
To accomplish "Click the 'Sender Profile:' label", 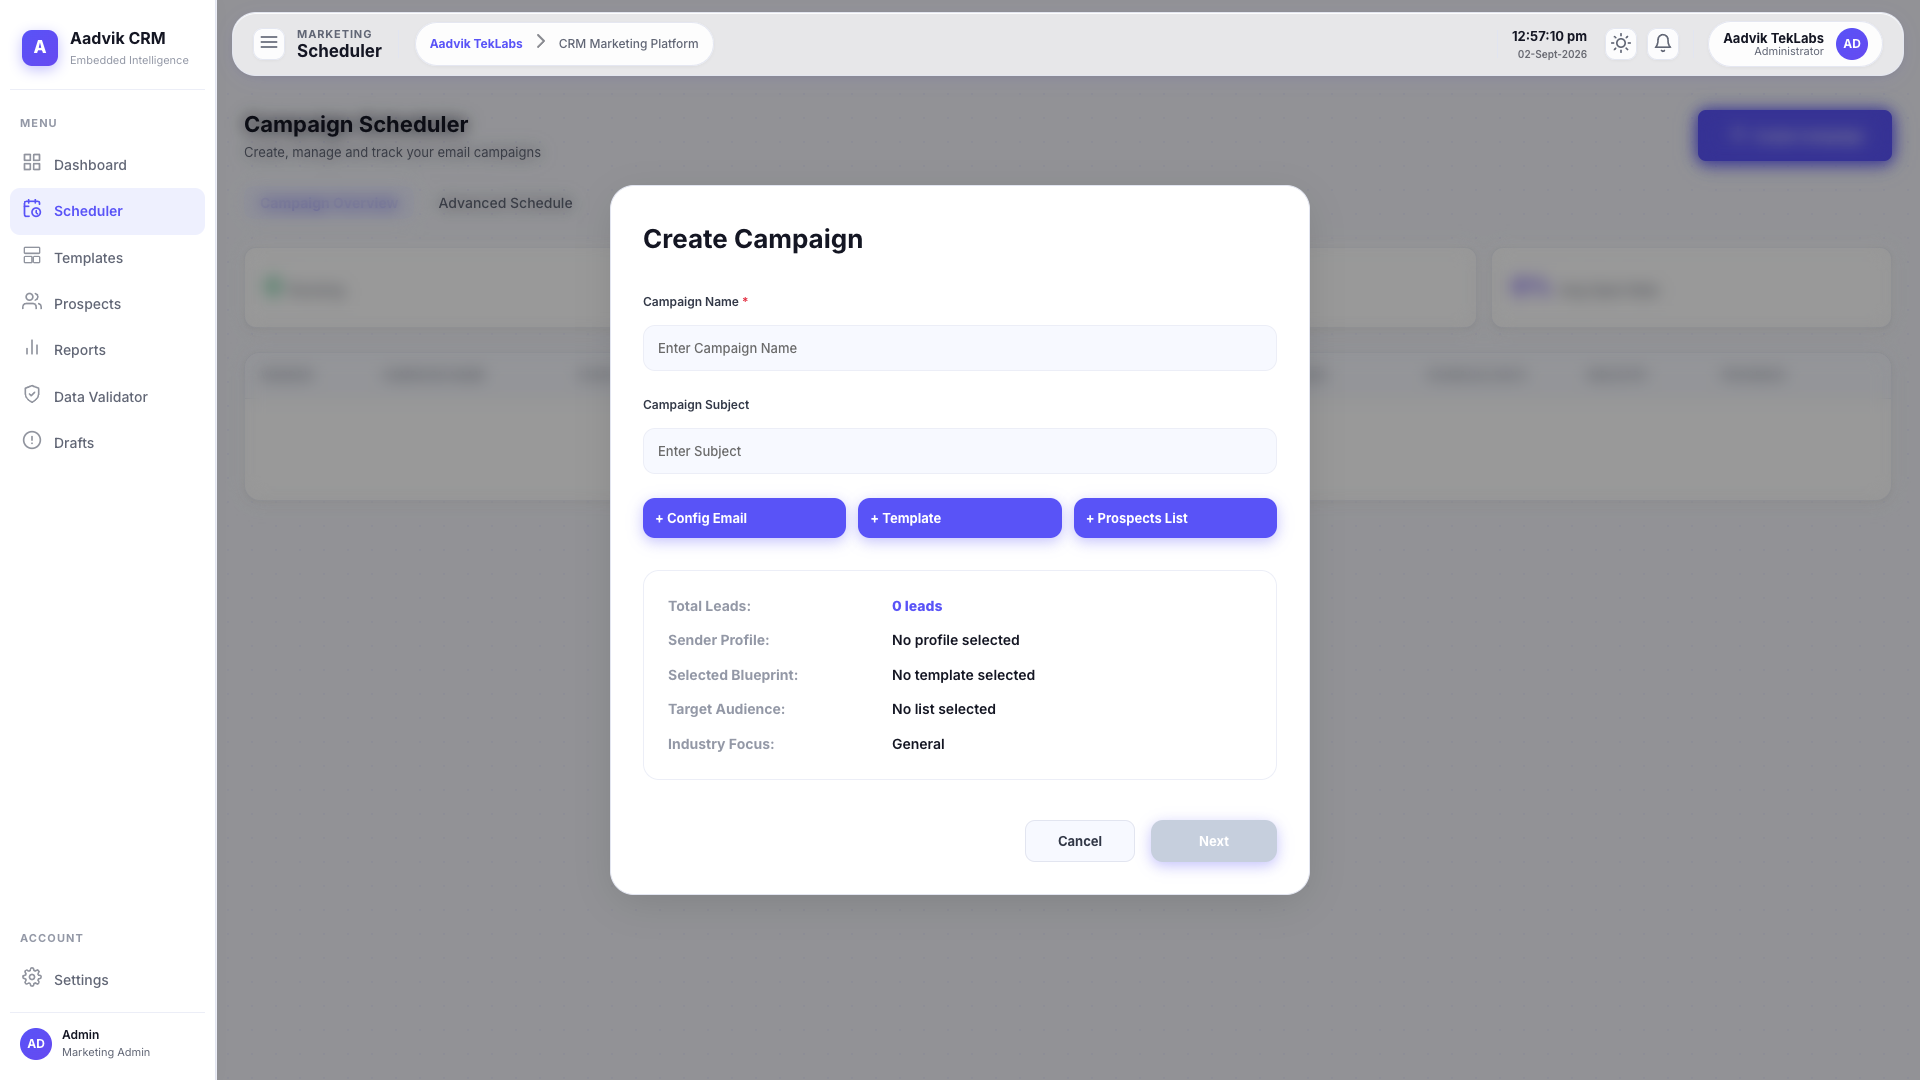I will click(718, 640).
